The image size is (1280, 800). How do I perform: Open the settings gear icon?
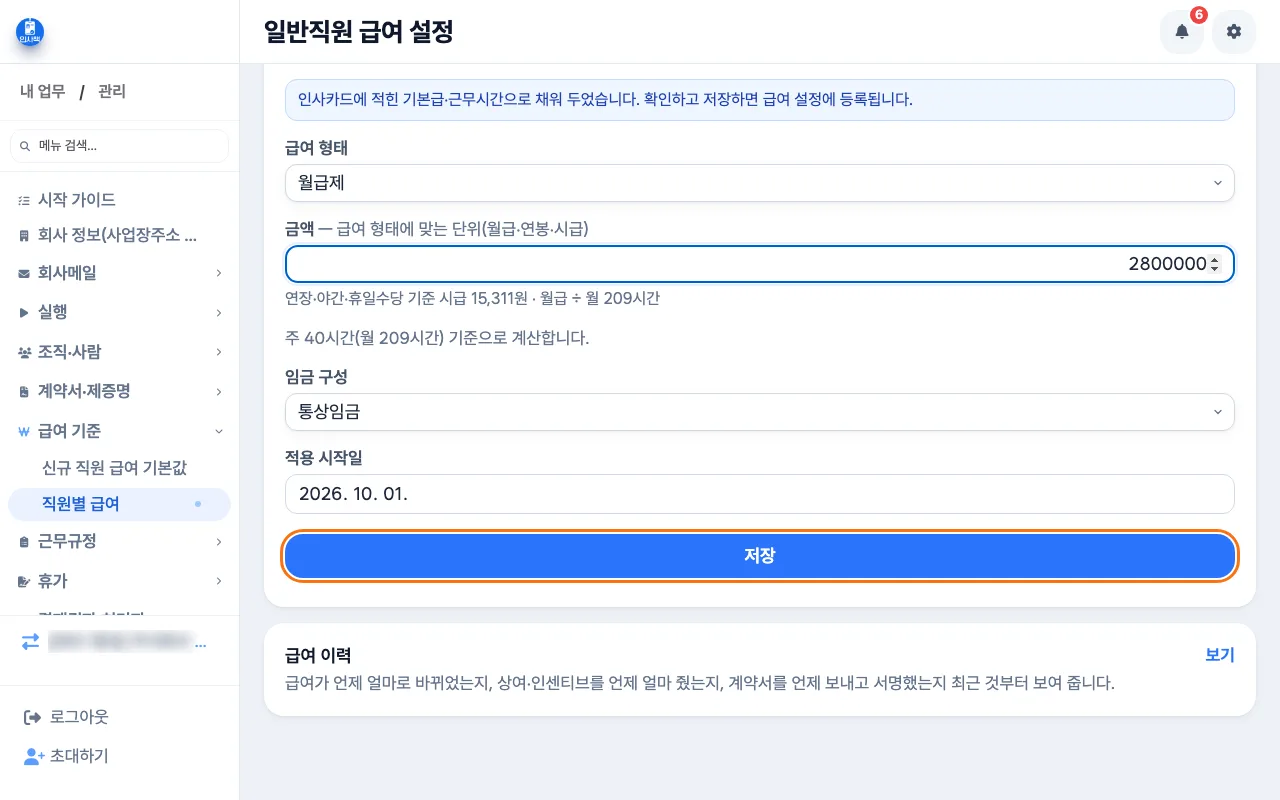[1234, 32]
